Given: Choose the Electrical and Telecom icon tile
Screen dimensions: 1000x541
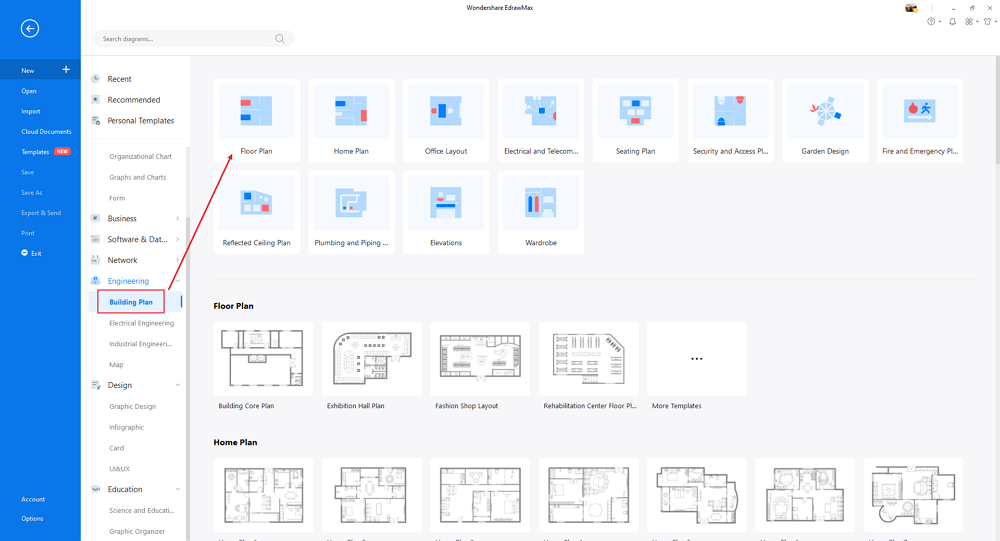Looking at the screenshot, I should tap(541, 110).
